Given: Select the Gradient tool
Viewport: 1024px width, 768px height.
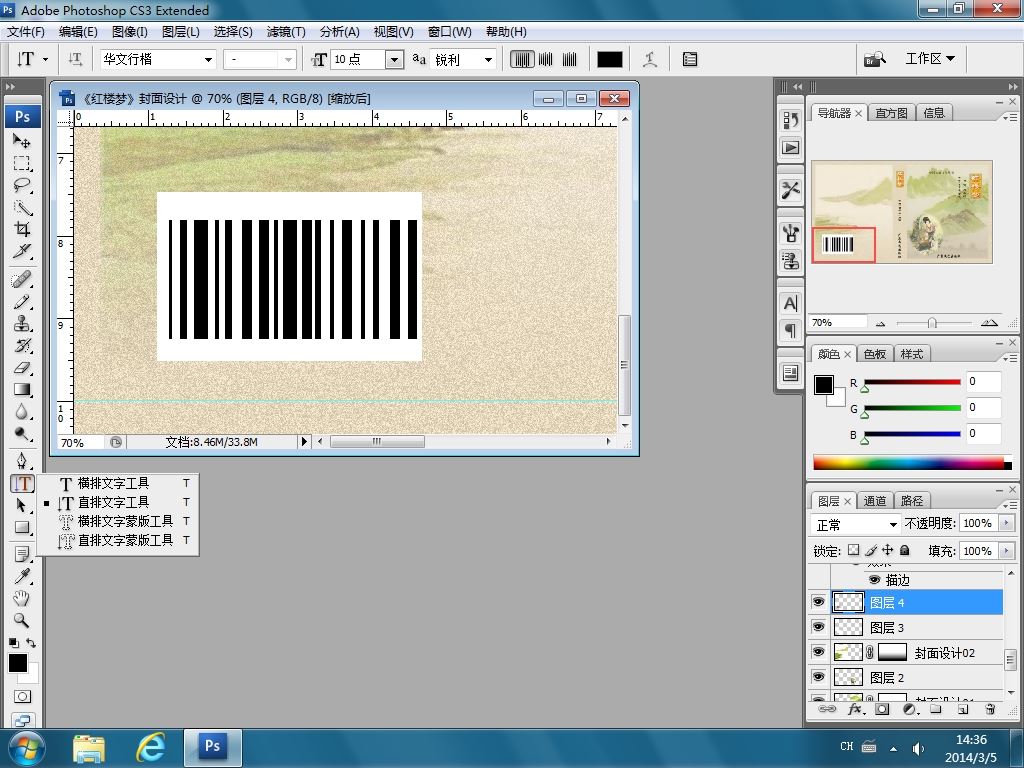Looking at the screenshot, I should coord(22,390).
